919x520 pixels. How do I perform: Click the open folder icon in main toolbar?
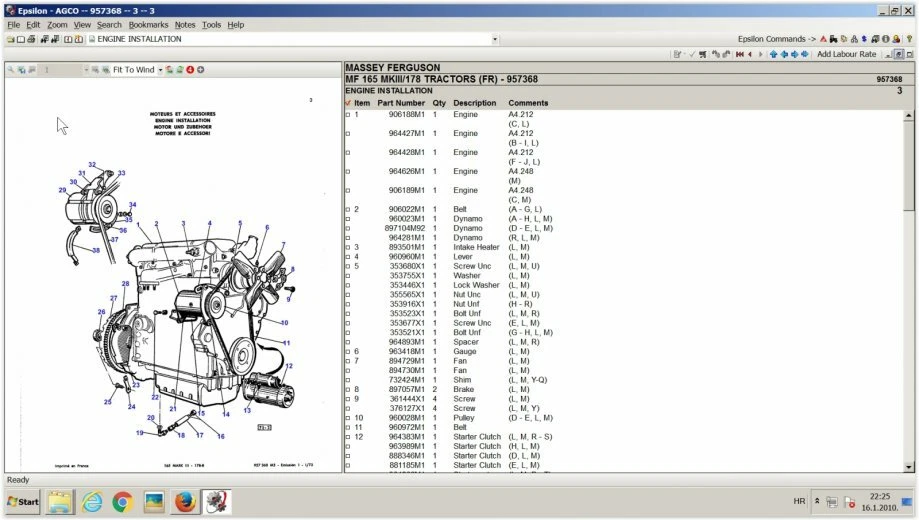click(x=11, y=39)
